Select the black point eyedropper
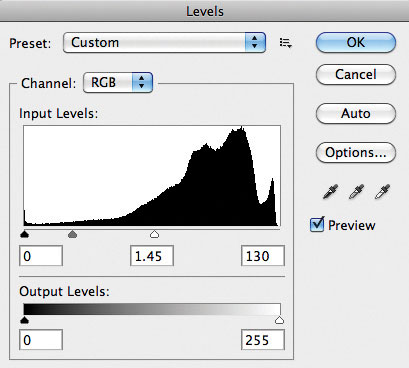Image resolution: width=409 pixels, height=368 pixels. 330,192
